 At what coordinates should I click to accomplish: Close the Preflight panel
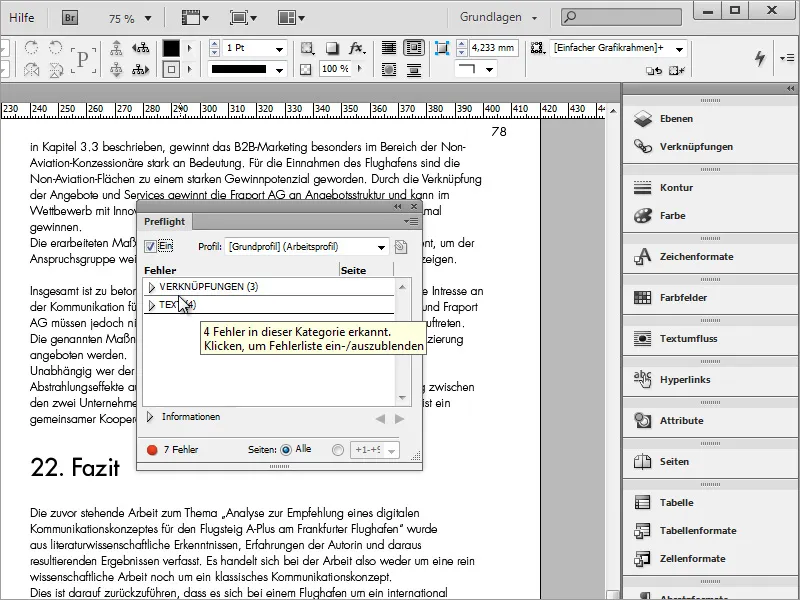414,207
